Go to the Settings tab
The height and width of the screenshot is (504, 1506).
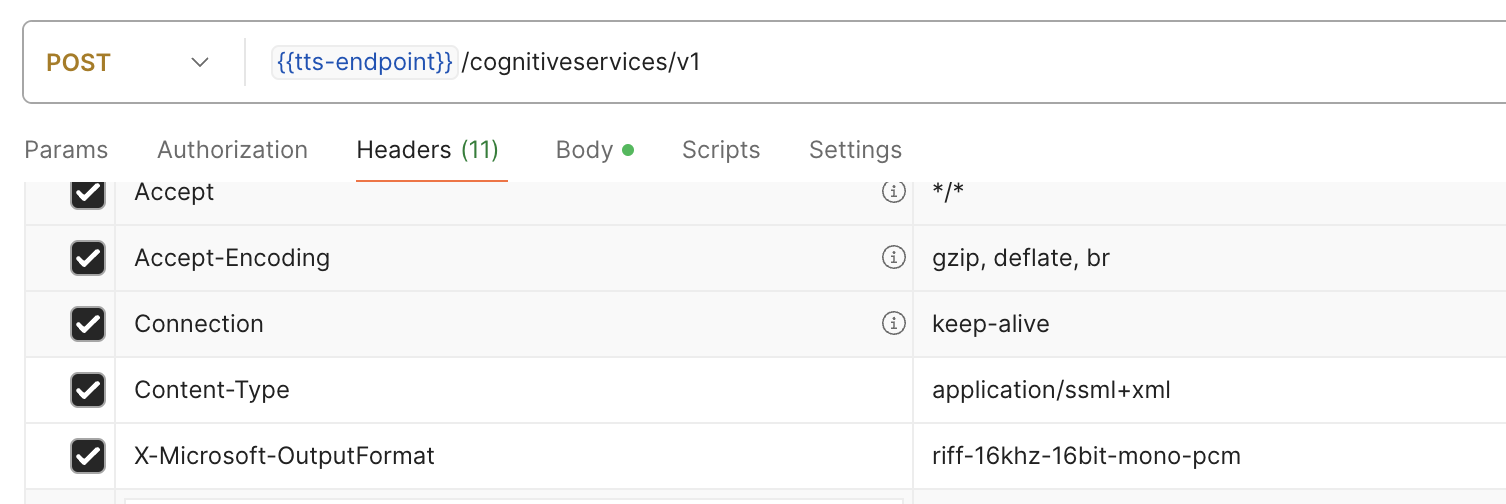(855, 150)
